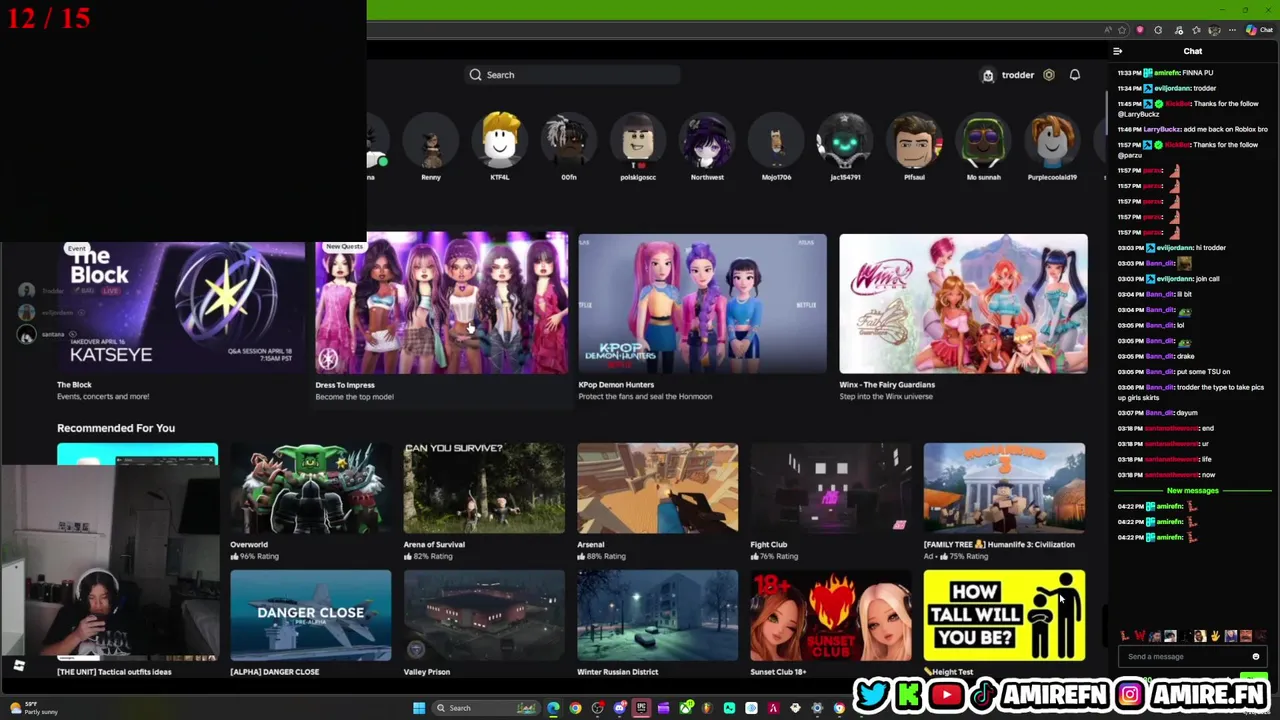Open browser Settings and more menu
1280x720 pixels.
[1234, 30]
